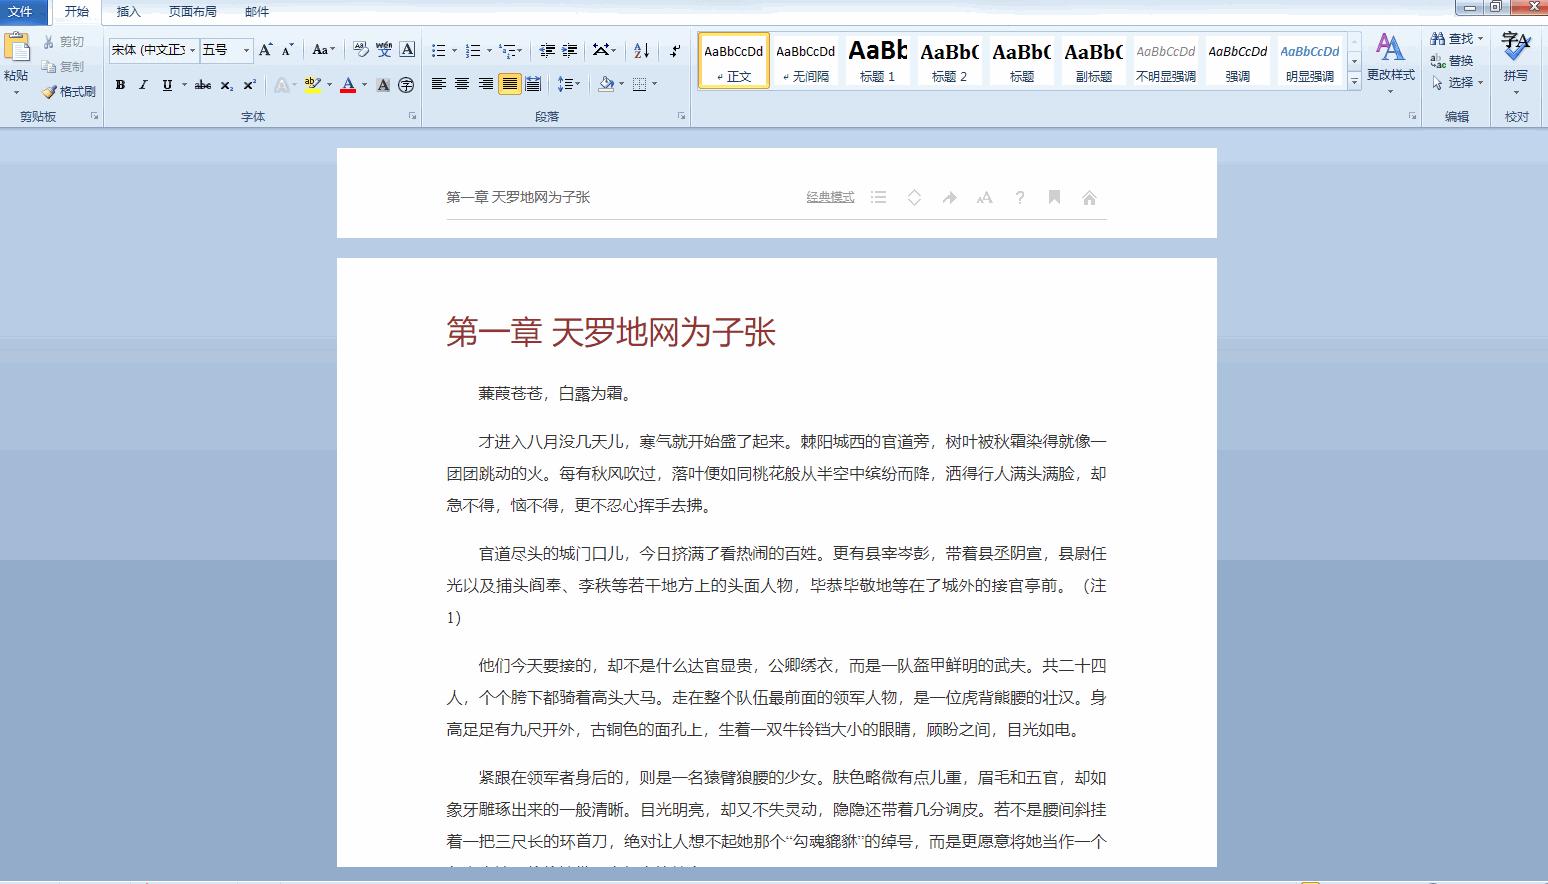Switch to the 插入 ribbon tab
1548x884 pixels.
pos(128,11)
